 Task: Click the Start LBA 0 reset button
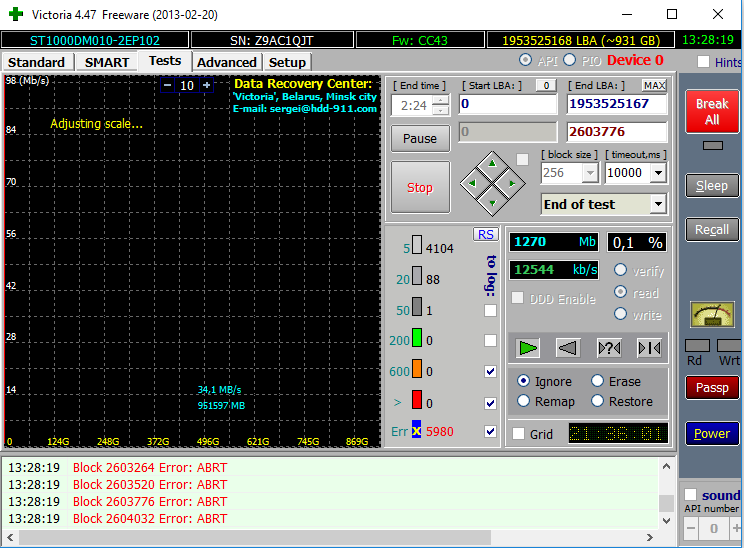point(546,85)
